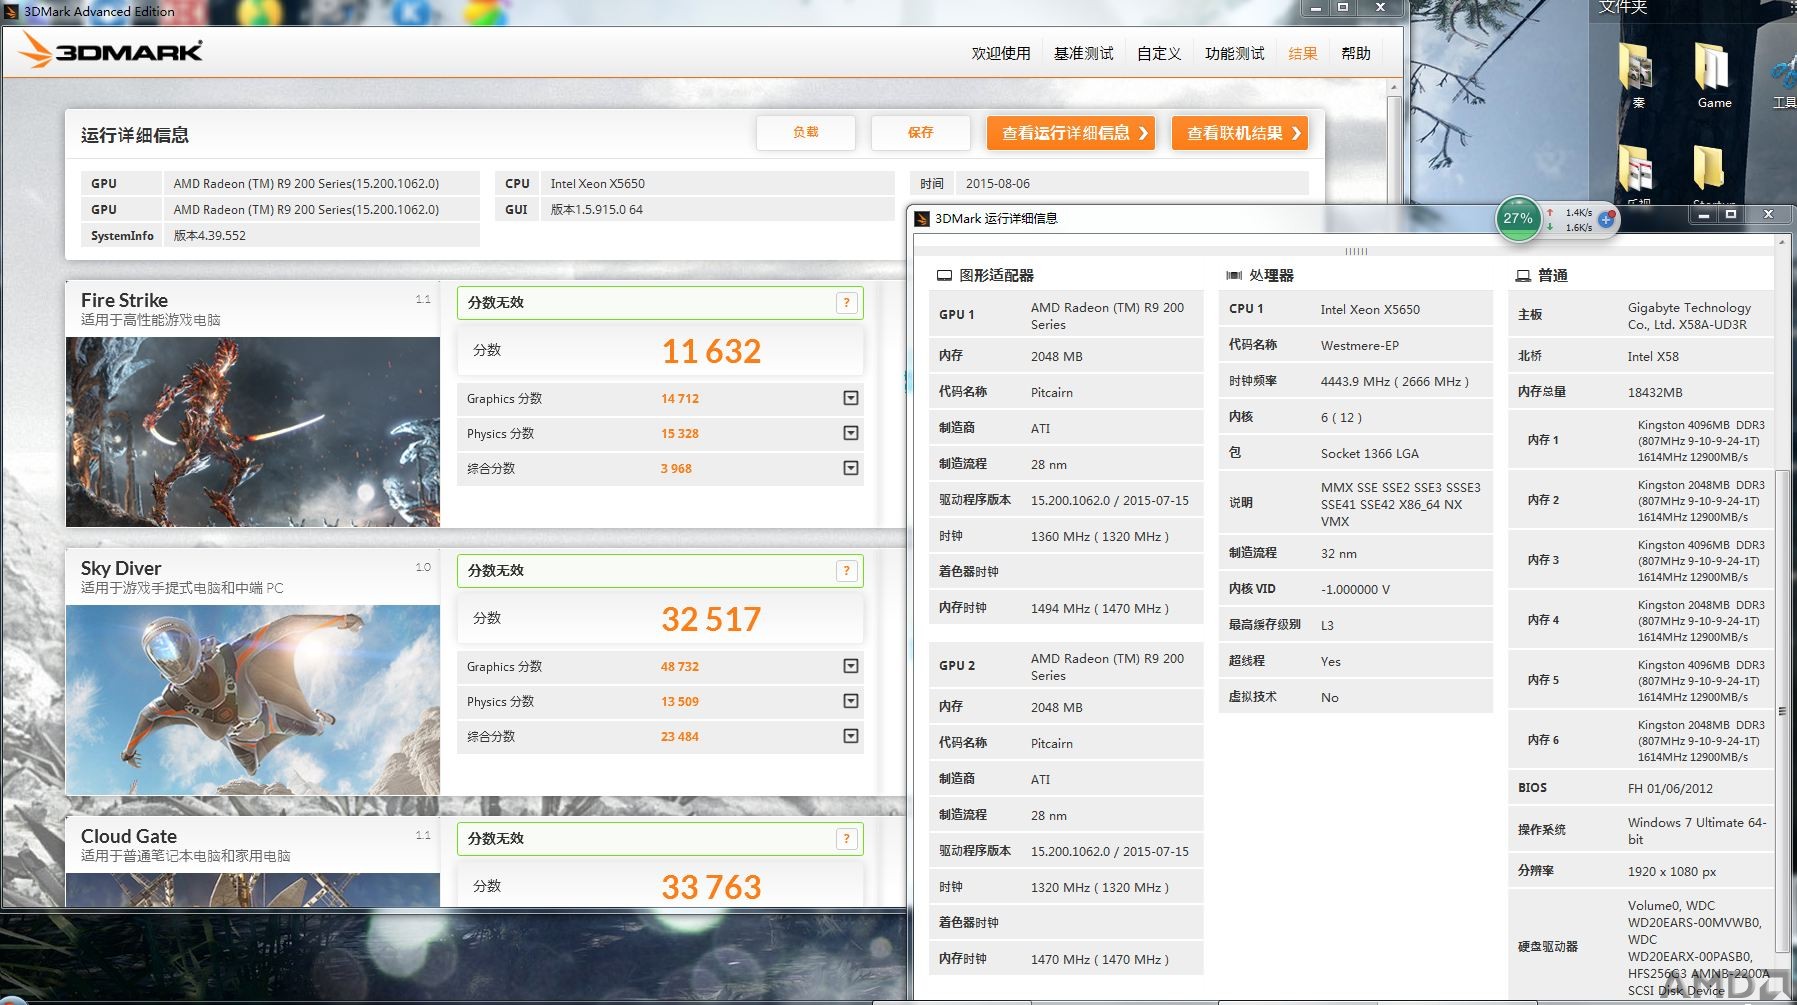Click the Sky Diver preview image
The height and width of the screenshot is (1005, 1797).
pos(253,700)
